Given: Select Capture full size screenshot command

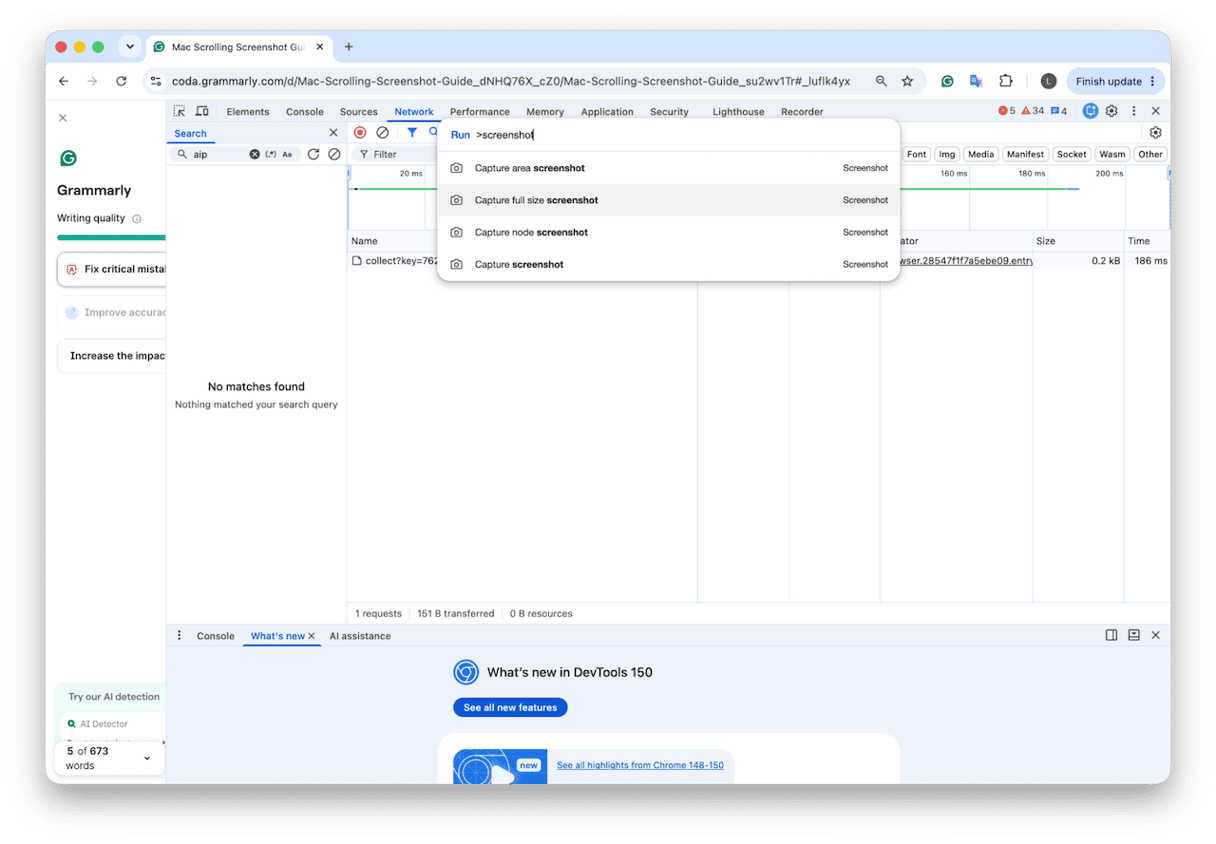Looking at the screenshot, I should [x=668, y=200].
